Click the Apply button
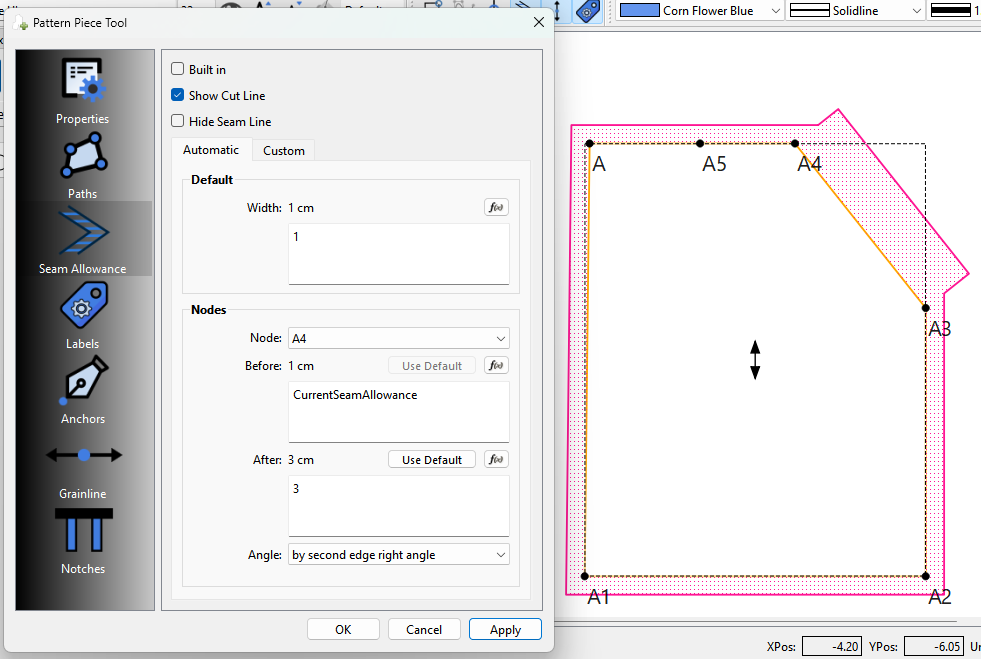The image size is (981, 659). [505, 630]
